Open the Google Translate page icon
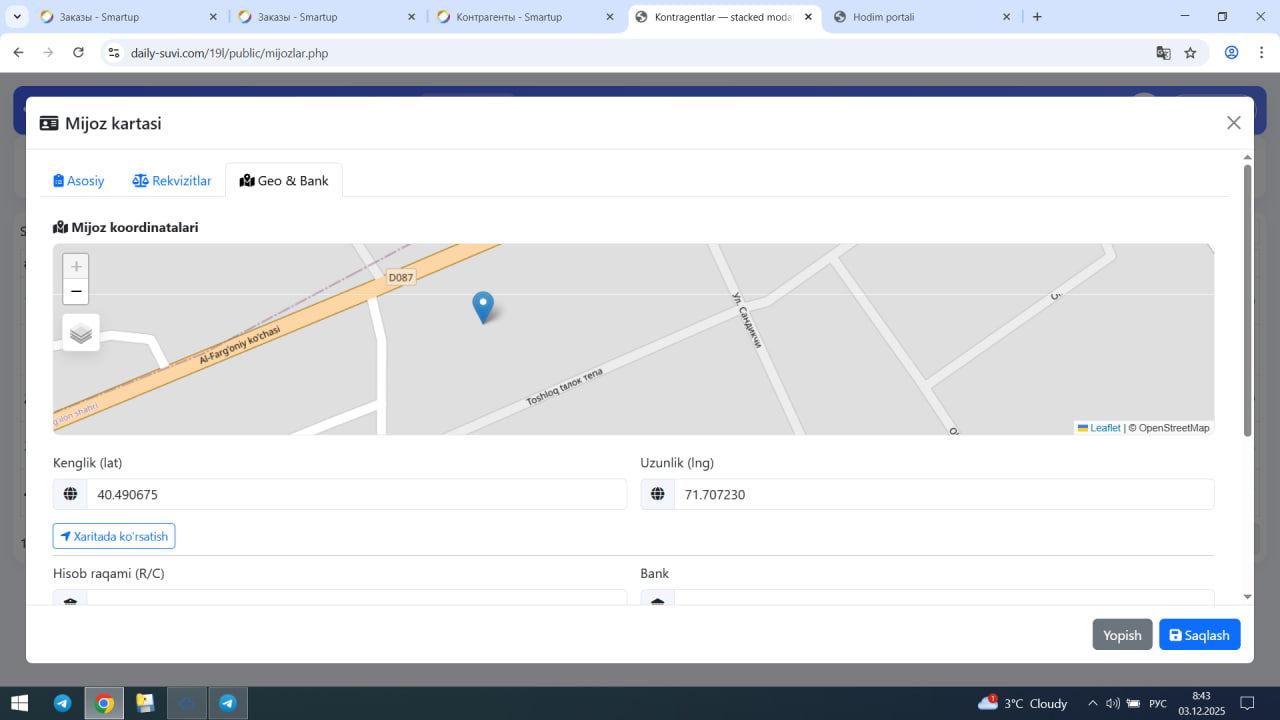 coord(1163,53)
